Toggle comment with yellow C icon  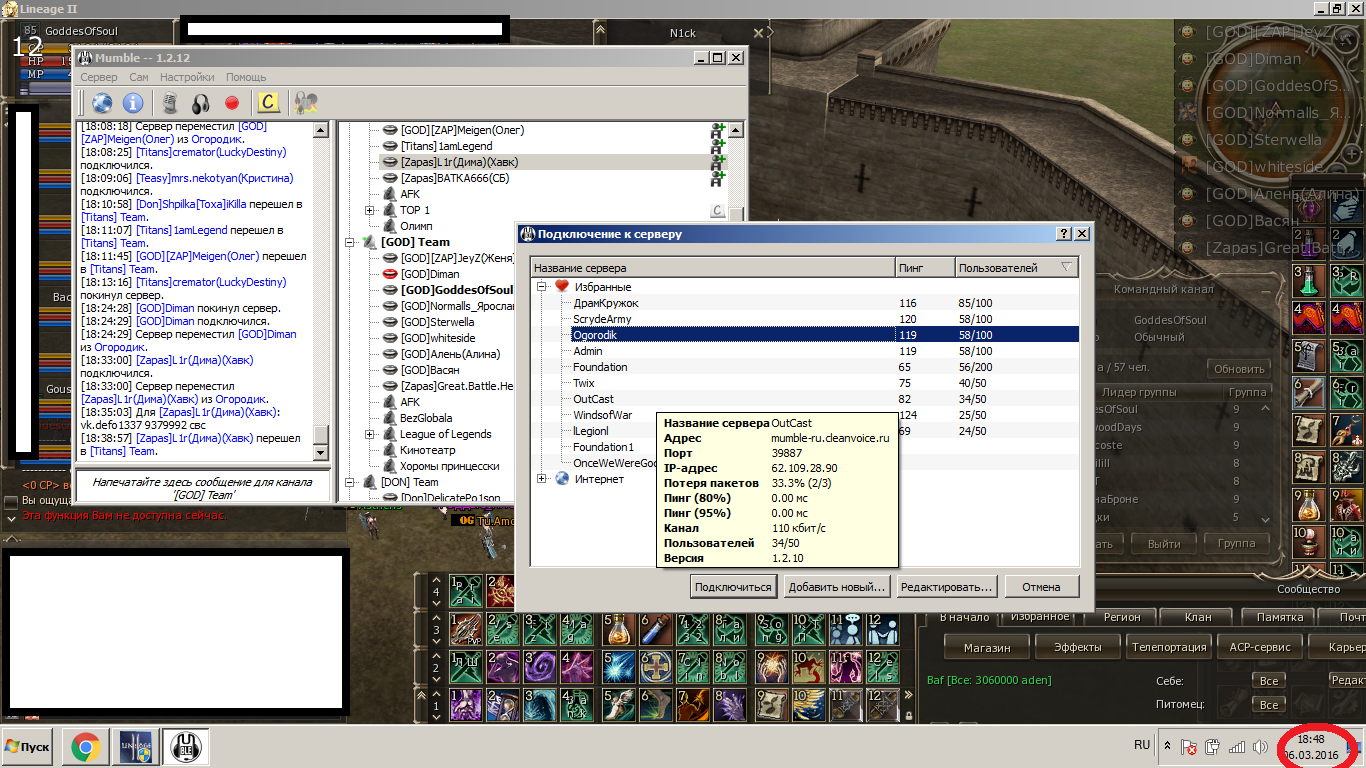[267, 102]
